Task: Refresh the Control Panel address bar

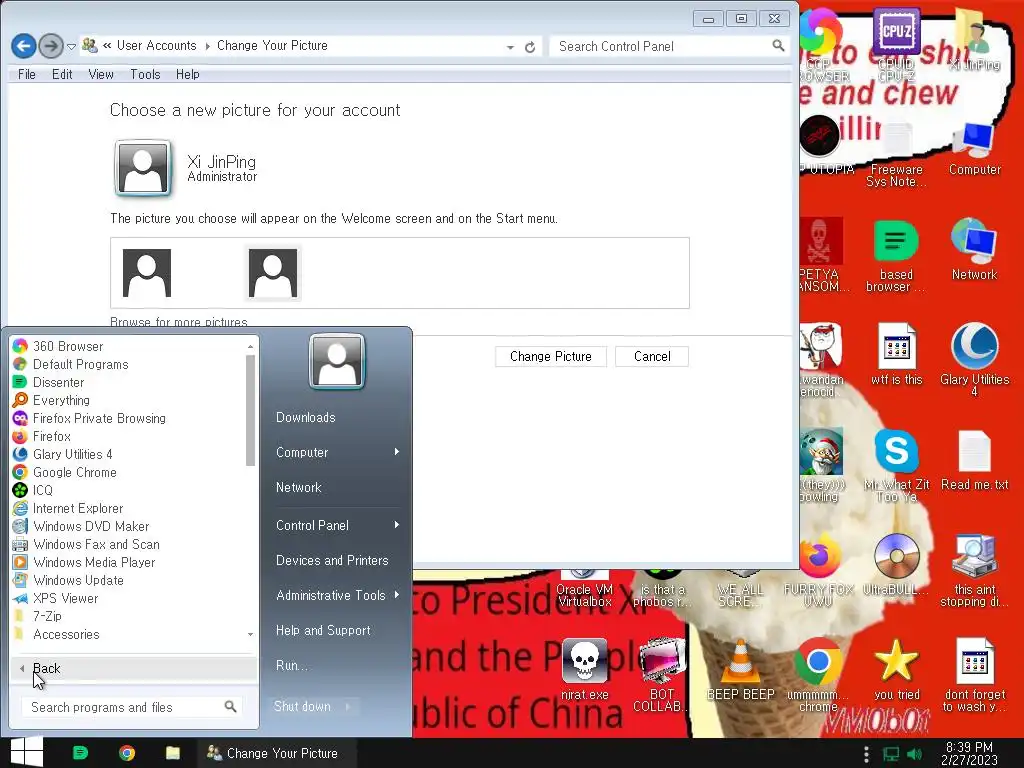Action: [530, 47]
